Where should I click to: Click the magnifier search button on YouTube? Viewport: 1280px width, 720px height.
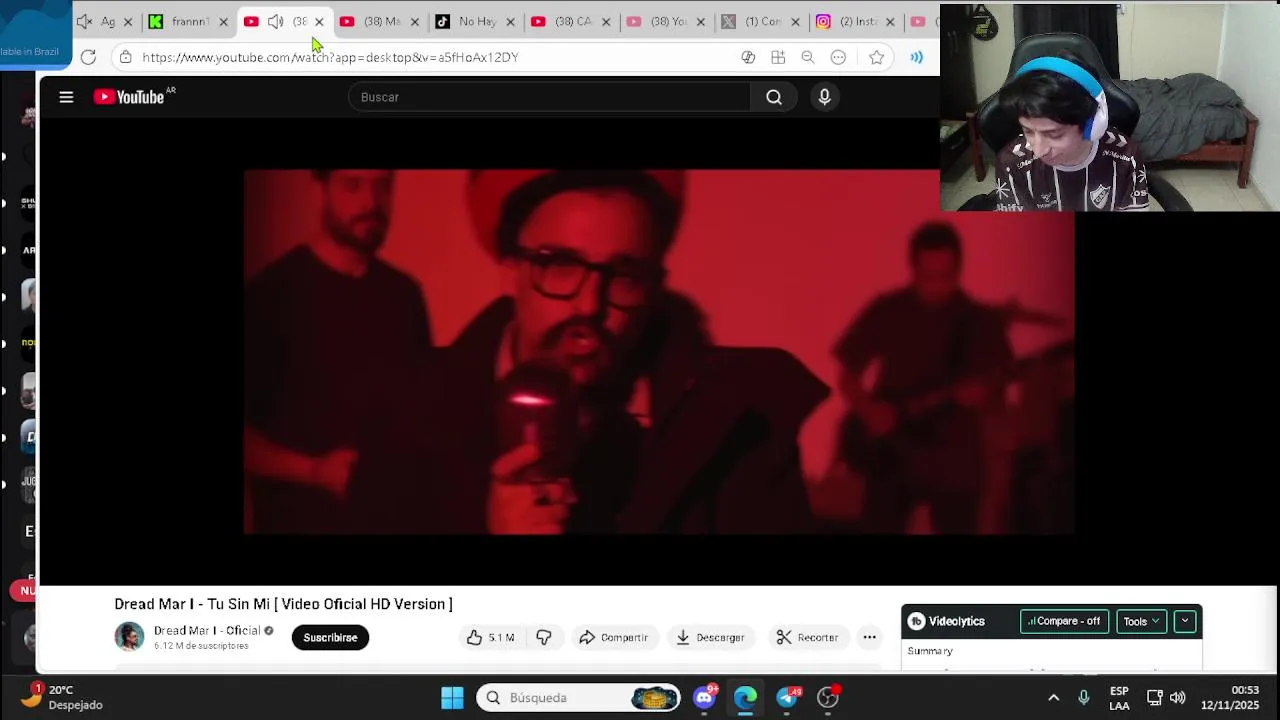[x=774, y=97]
